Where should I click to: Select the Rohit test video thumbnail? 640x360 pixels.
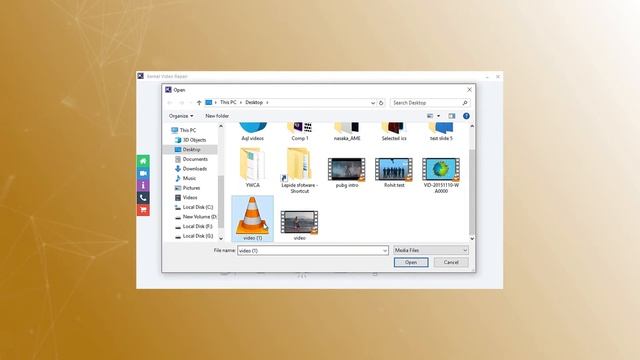(x=394, y=172)
